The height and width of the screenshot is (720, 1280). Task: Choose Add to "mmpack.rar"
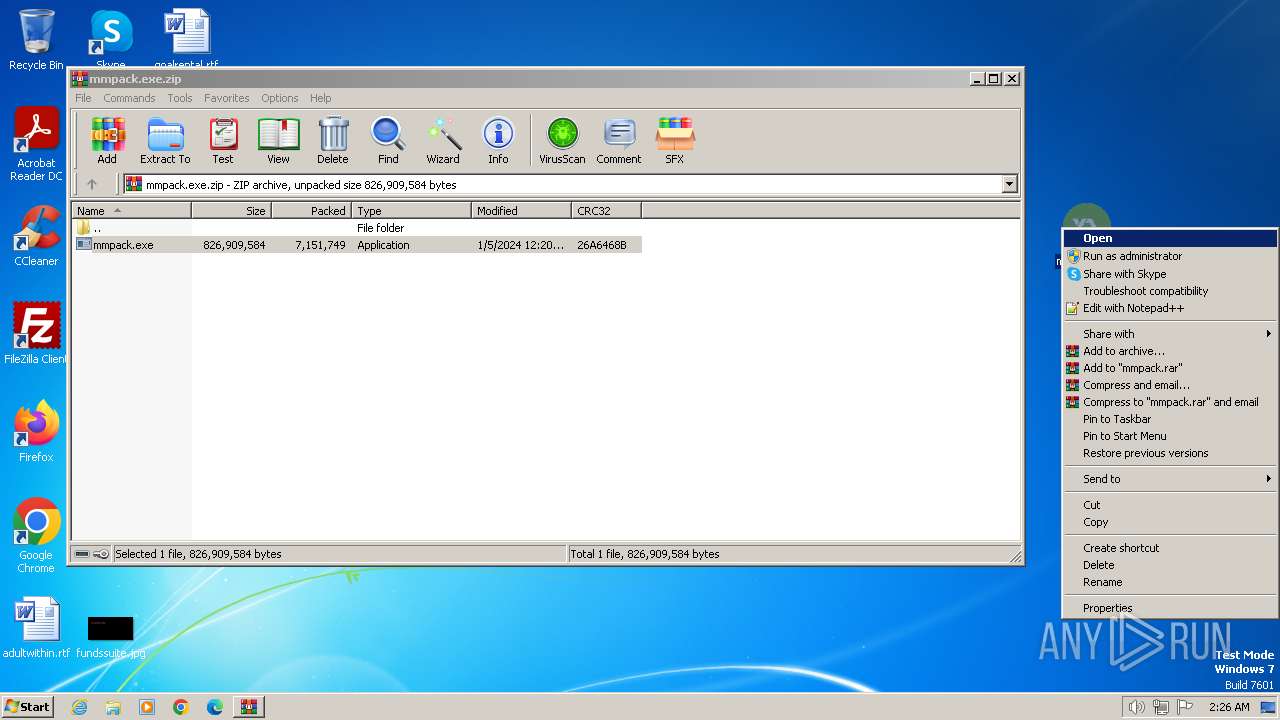[1170, 368]
